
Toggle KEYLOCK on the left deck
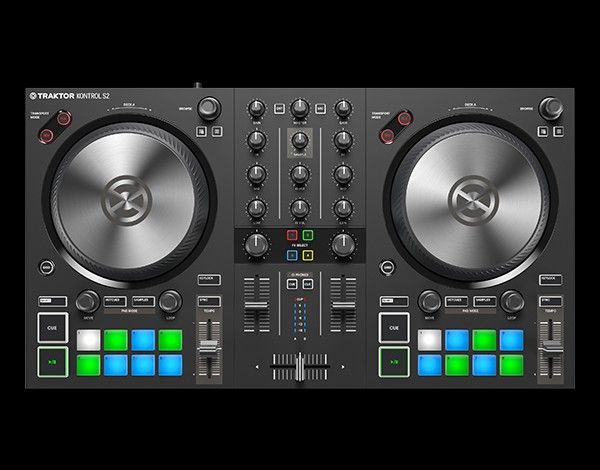209,280
